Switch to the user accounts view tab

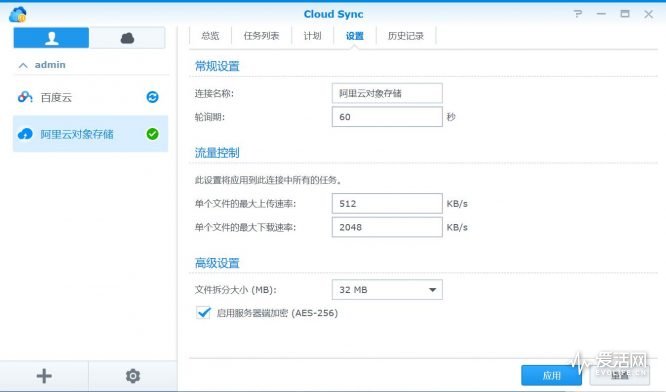[51, 38]
